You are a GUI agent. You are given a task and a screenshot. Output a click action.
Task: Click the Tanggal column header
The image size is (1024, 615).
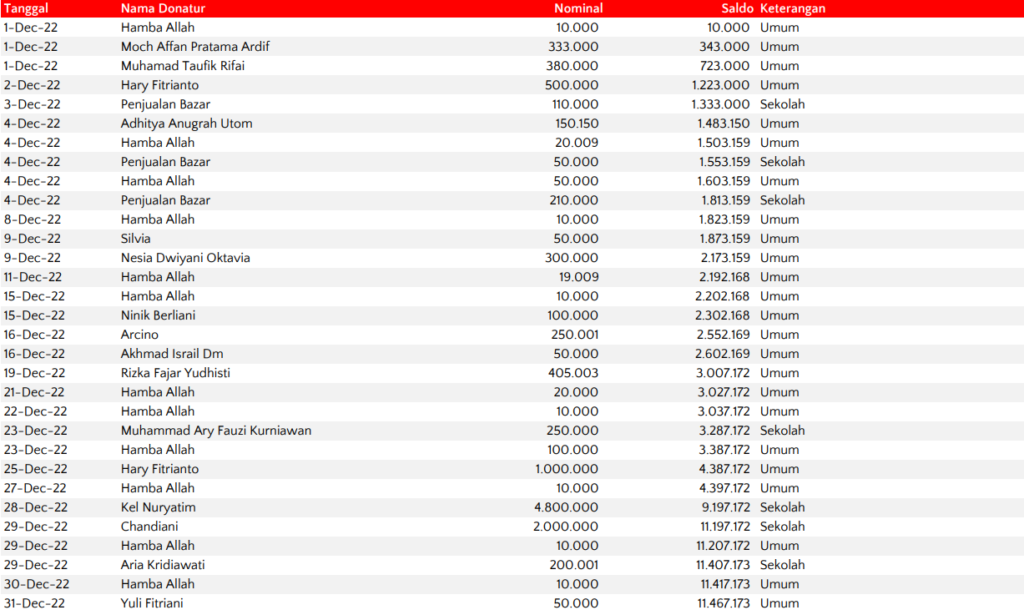[26, 8]
